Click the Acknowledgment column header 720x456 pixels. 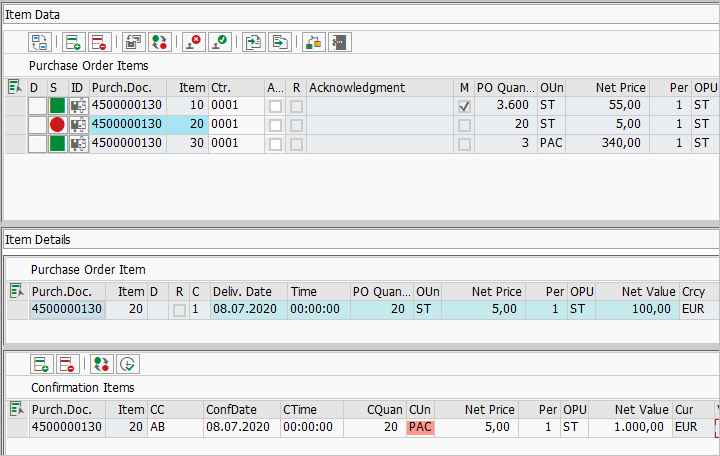coord(378,88)
